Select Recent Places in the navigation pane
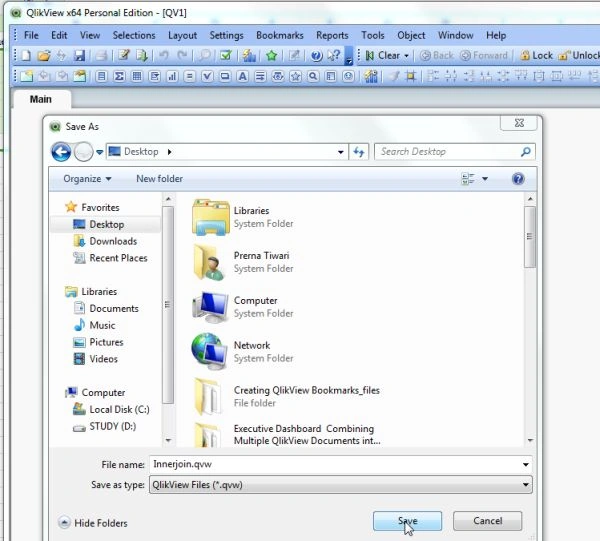Image resolution: width=600 pixels, height=541 pixels. pos(110,258)
